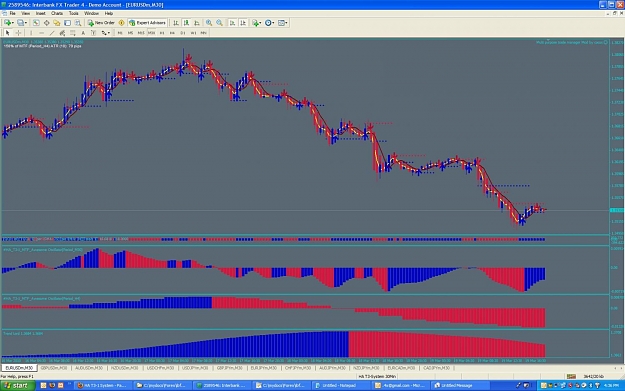Image resolution: width=625 pixels, height=391 pixels.
Task: Select the arrows object tool
Action: click(104, 33)
